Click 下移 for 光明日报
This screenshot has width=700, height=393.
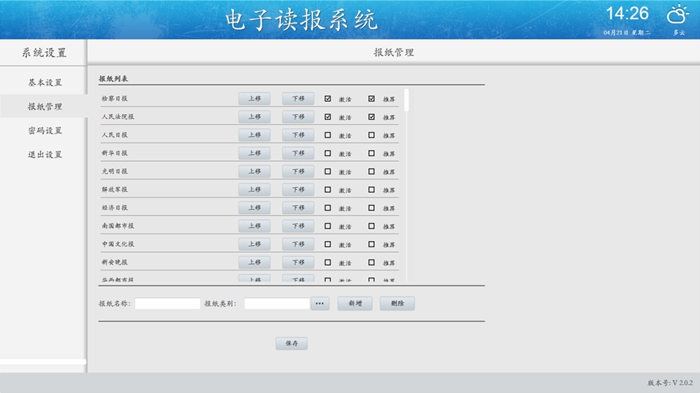(298, 171)
